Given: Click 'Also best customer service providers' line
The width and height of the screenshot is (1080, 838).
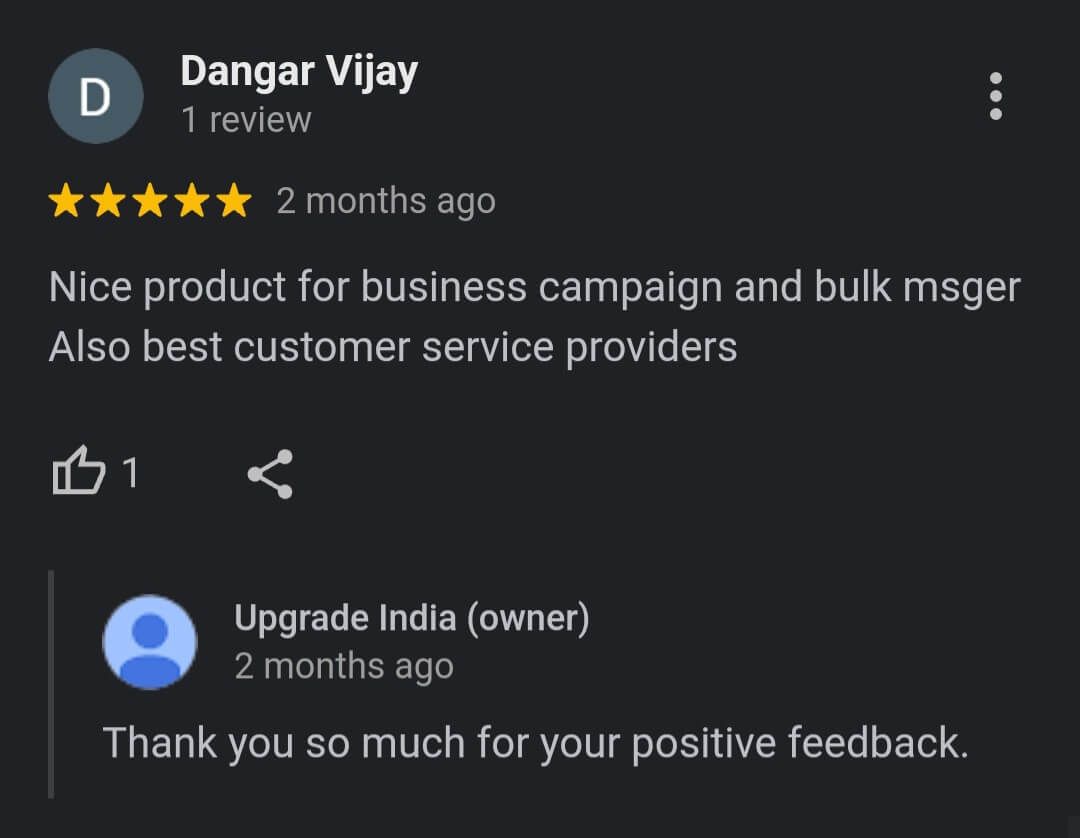Looking at the screenshot, I should [393, 347].
